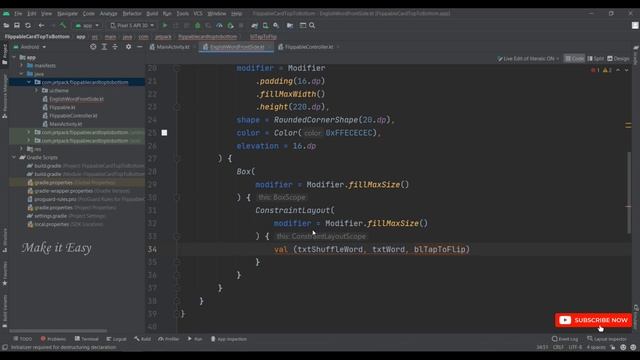Open the Android project view dropdown
Viewport: 640px width, 360px height.
coord(29,47)
